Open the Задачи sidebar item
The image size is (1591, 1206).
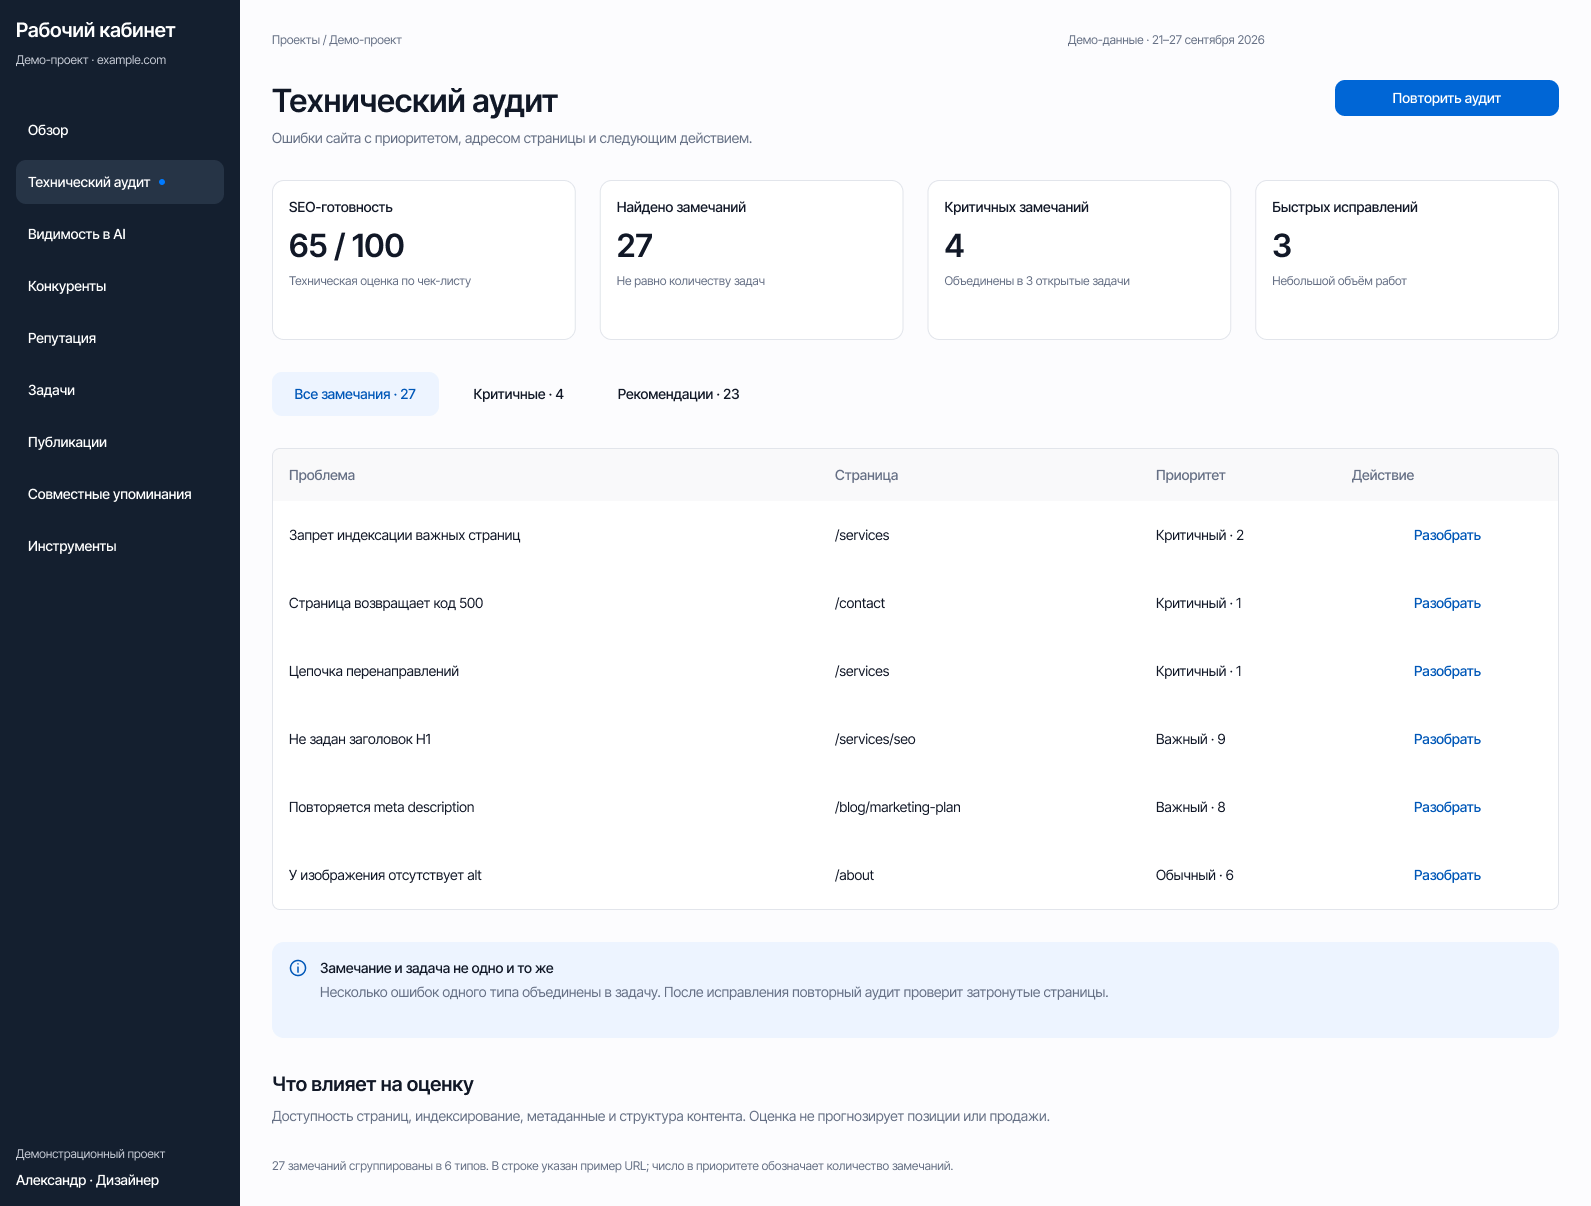point(120,390)
